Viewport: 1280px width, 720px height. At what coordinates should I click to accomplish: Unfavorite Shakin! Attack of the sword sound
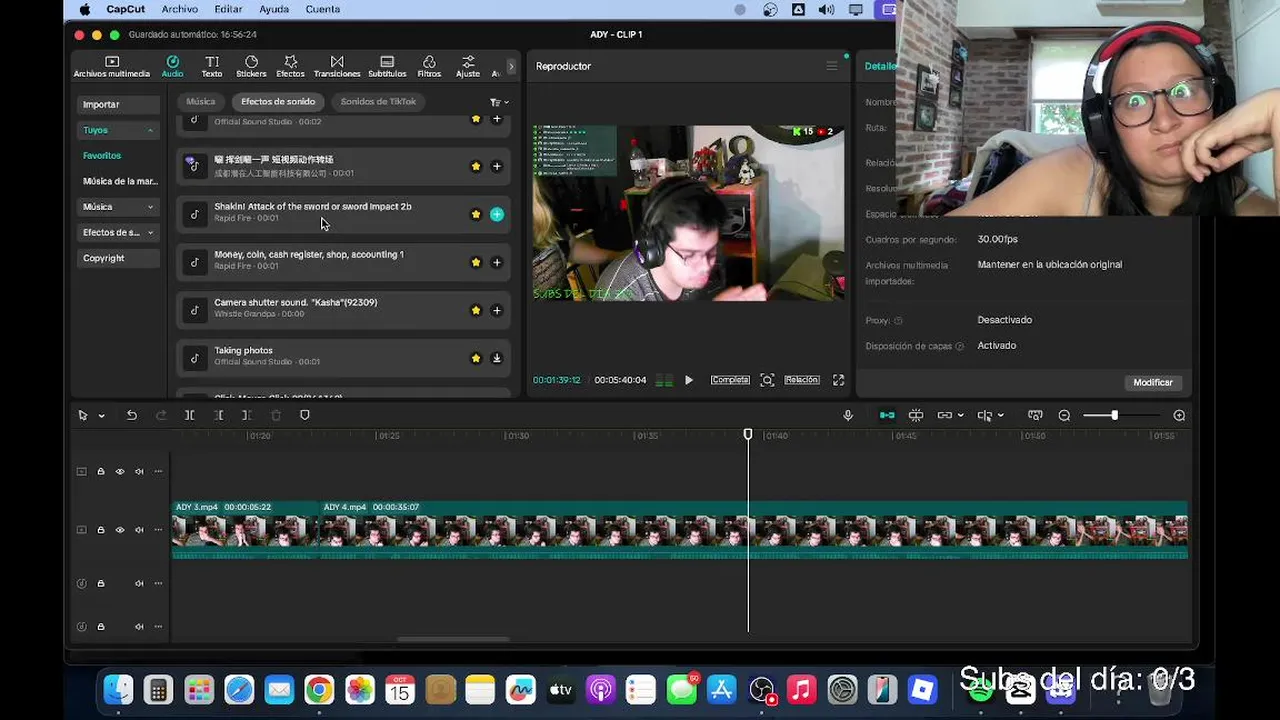click(x=476, y=214)
